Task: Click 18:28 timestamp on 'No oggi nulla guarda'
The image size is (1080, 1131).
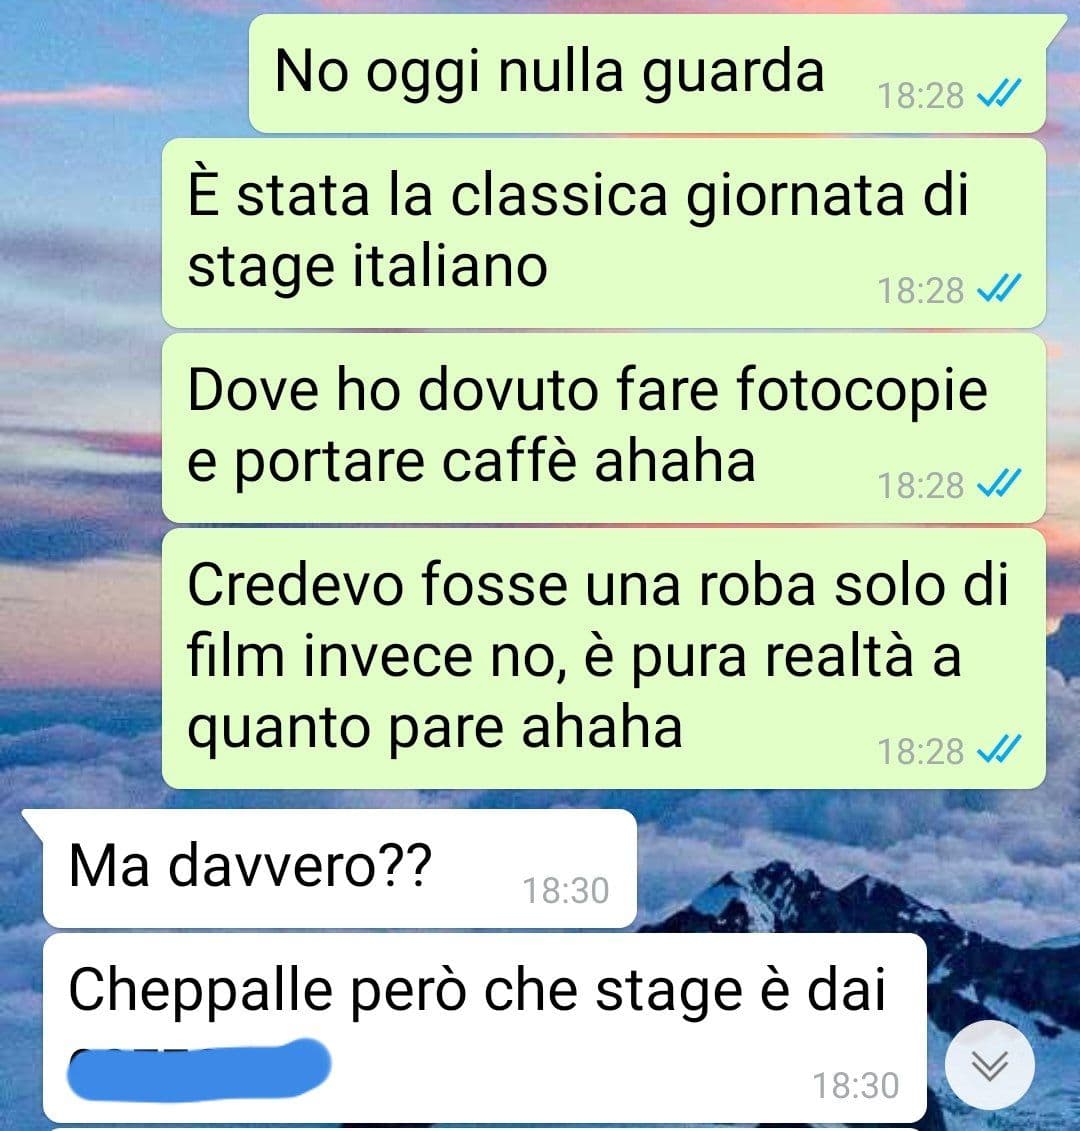Action: pyautogui.click(x=921, y=95)
